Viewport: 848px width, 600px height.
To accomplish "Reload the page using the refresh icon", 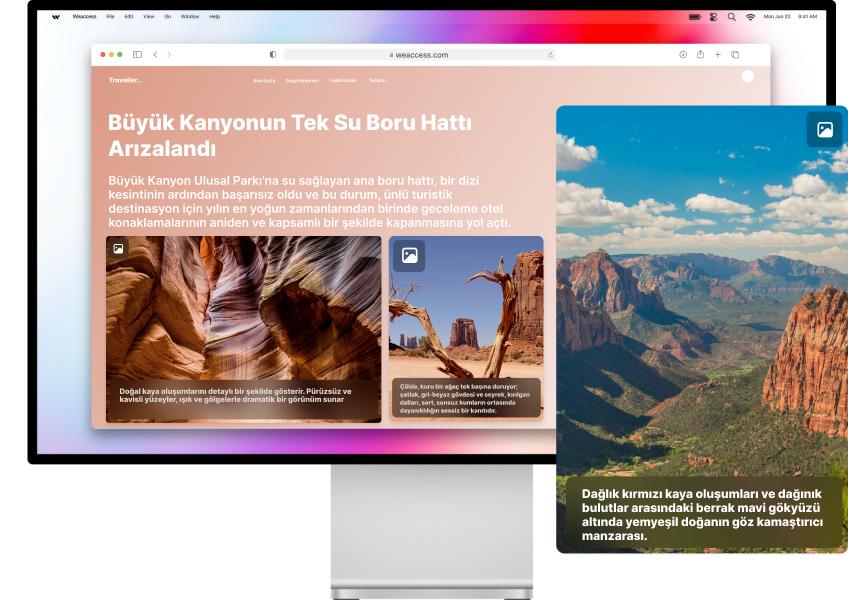I will tap(550, 55).
